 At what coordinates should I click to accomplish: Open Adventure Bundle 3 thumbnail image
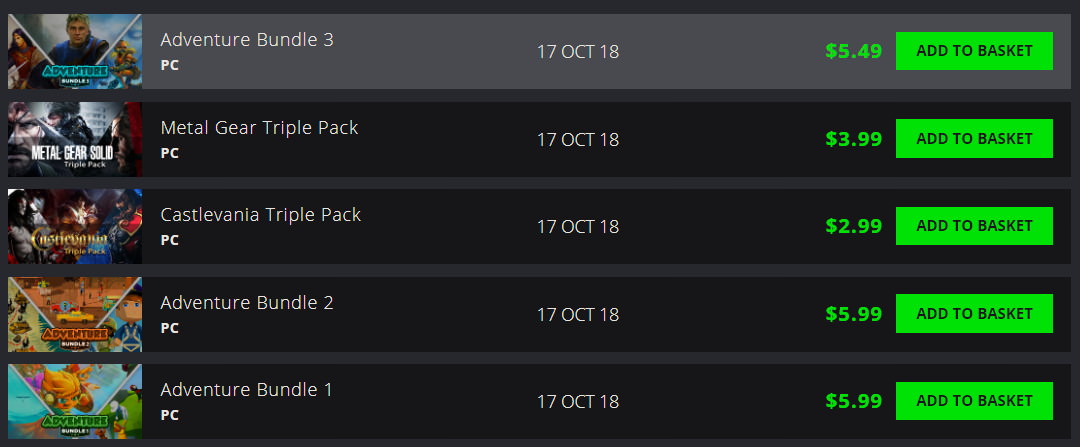75,52
